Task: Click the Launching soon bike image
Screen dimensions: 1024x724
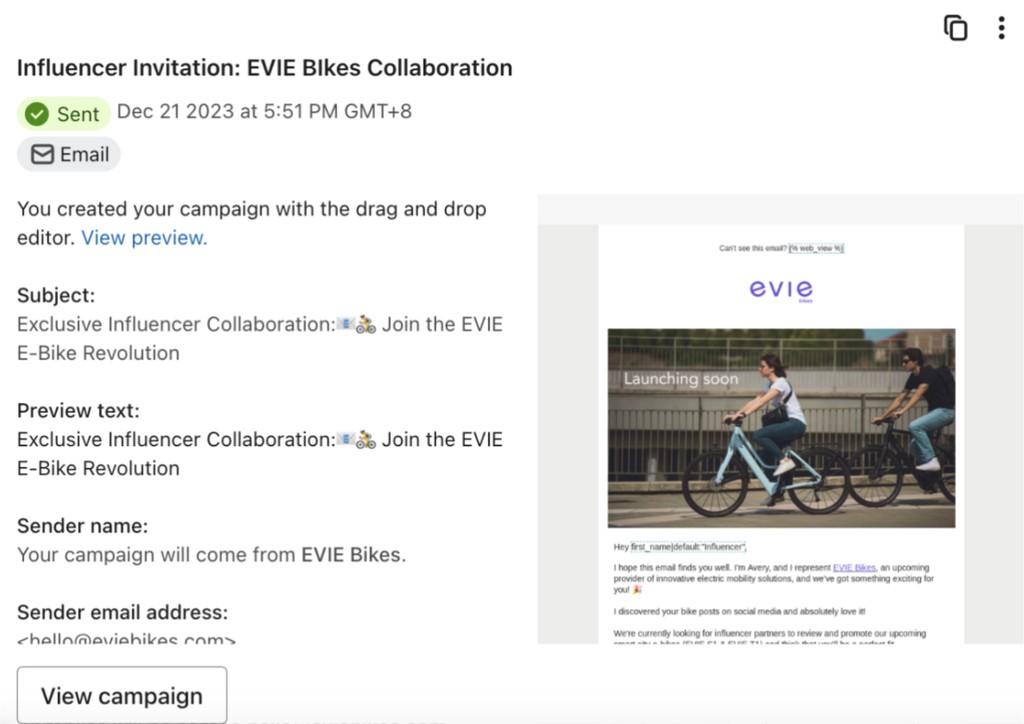Action: pos(781,428)
